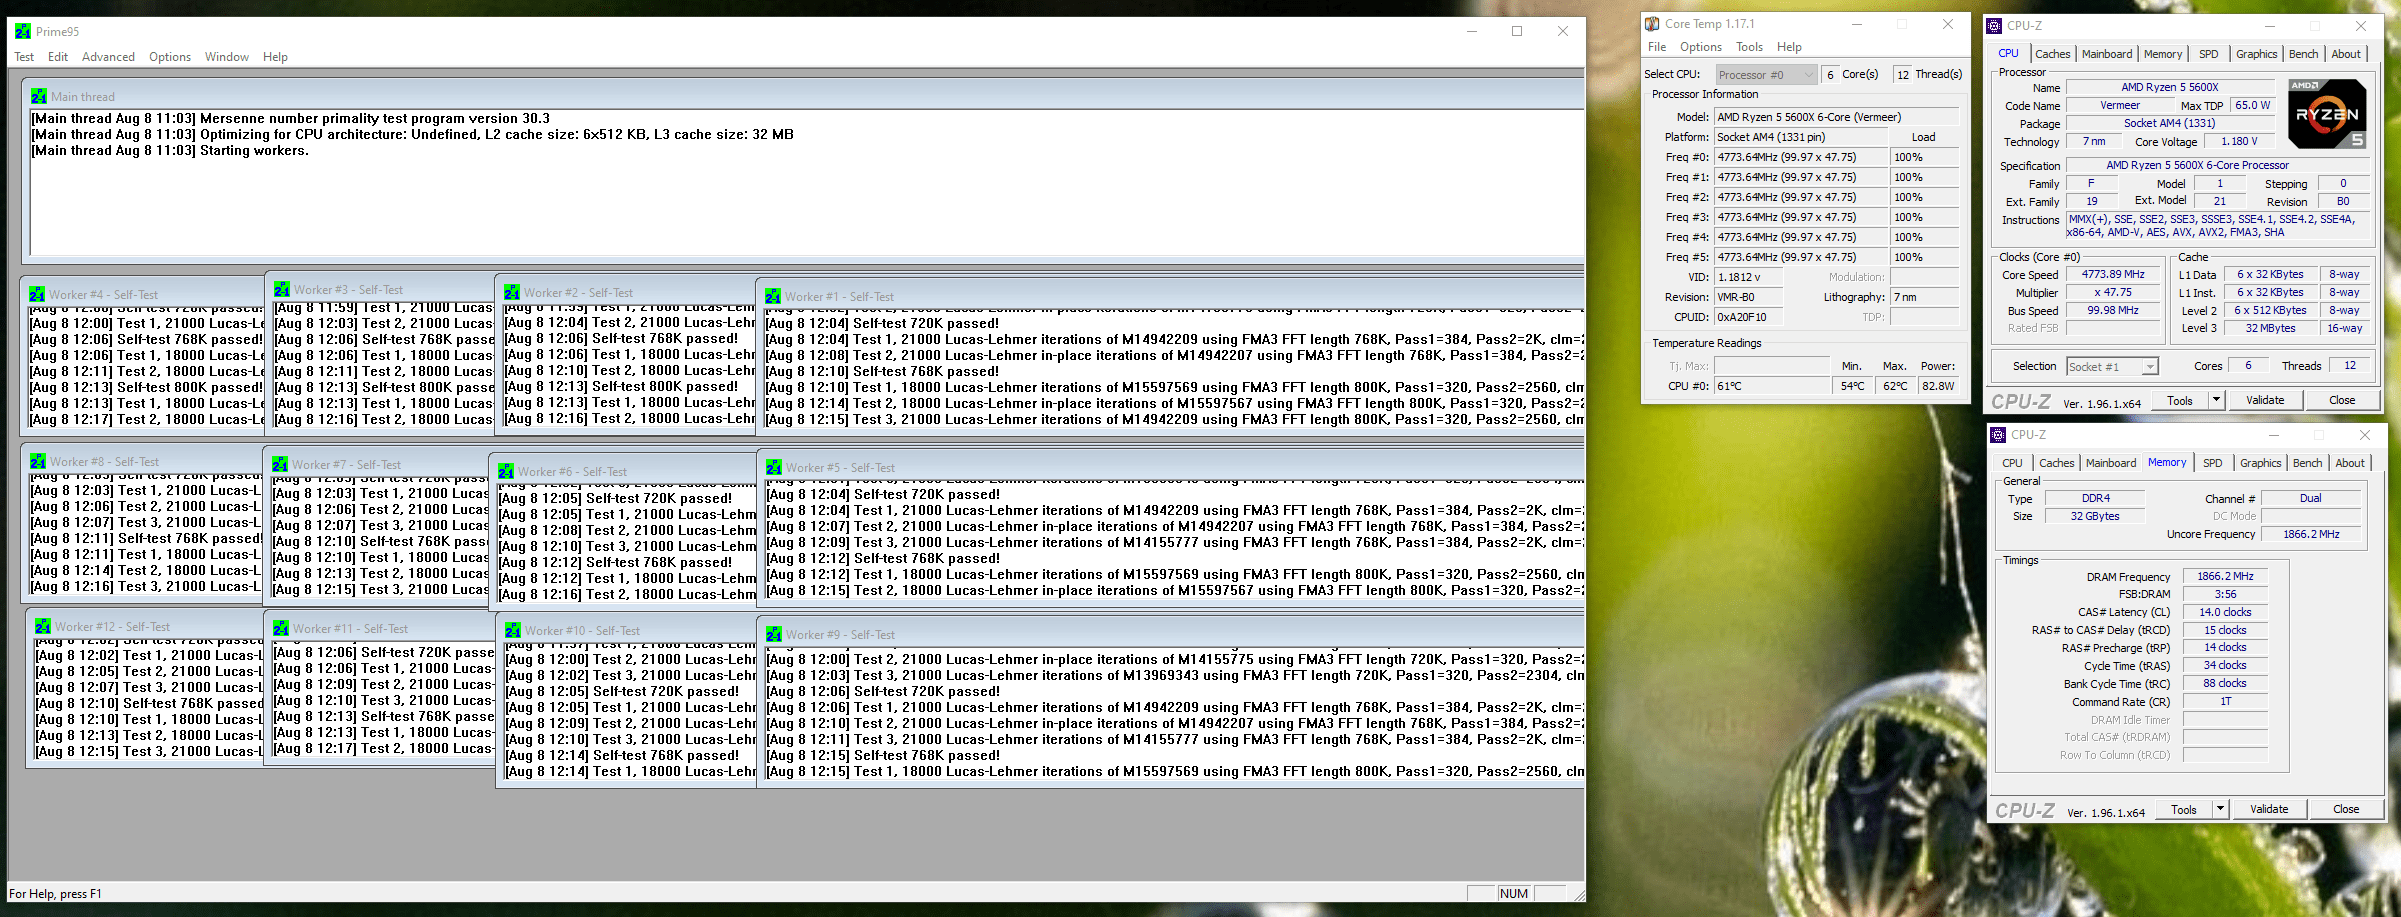Switch to Graphics tab in upper CPU-Z
Screen dimensions: 2401x917
(x=2256, y=54)
